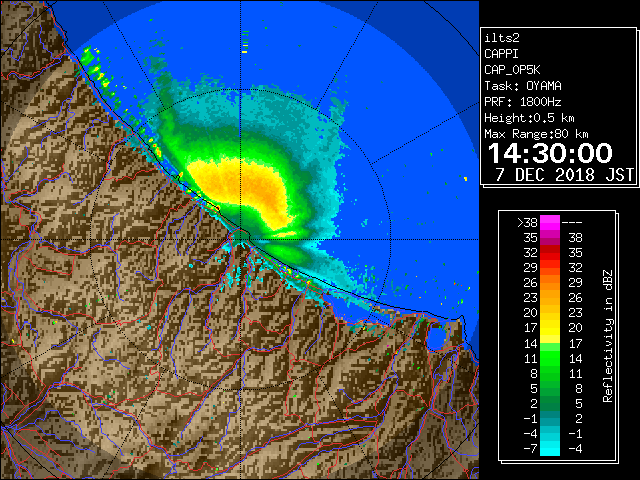640x480 pixels.
Task: Click the small blue lake near the eastern coast
Action: (x=436, y=339)
